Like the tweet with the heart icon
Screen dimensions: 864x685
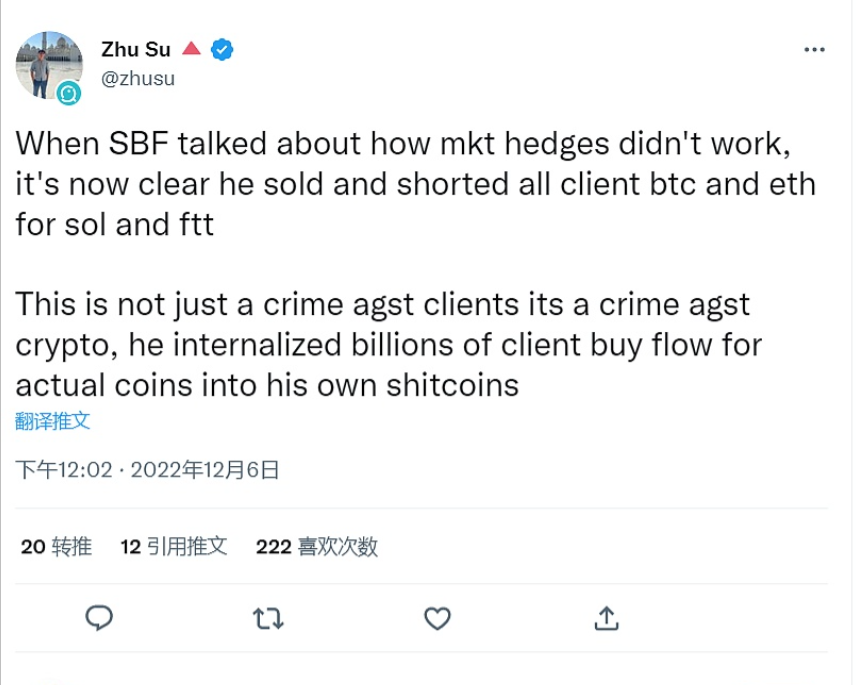tap(437, 619)
